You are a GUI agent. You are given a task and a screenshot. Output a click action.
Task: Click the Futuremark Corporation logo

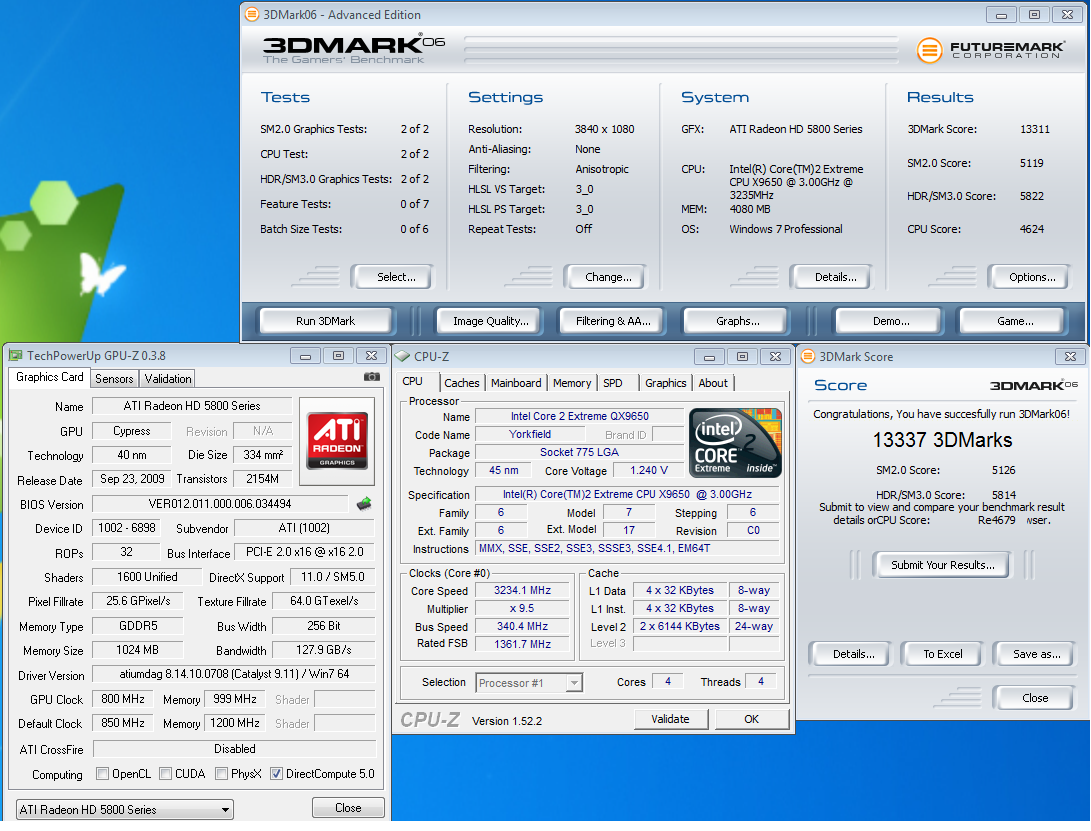tap(990, 49)
